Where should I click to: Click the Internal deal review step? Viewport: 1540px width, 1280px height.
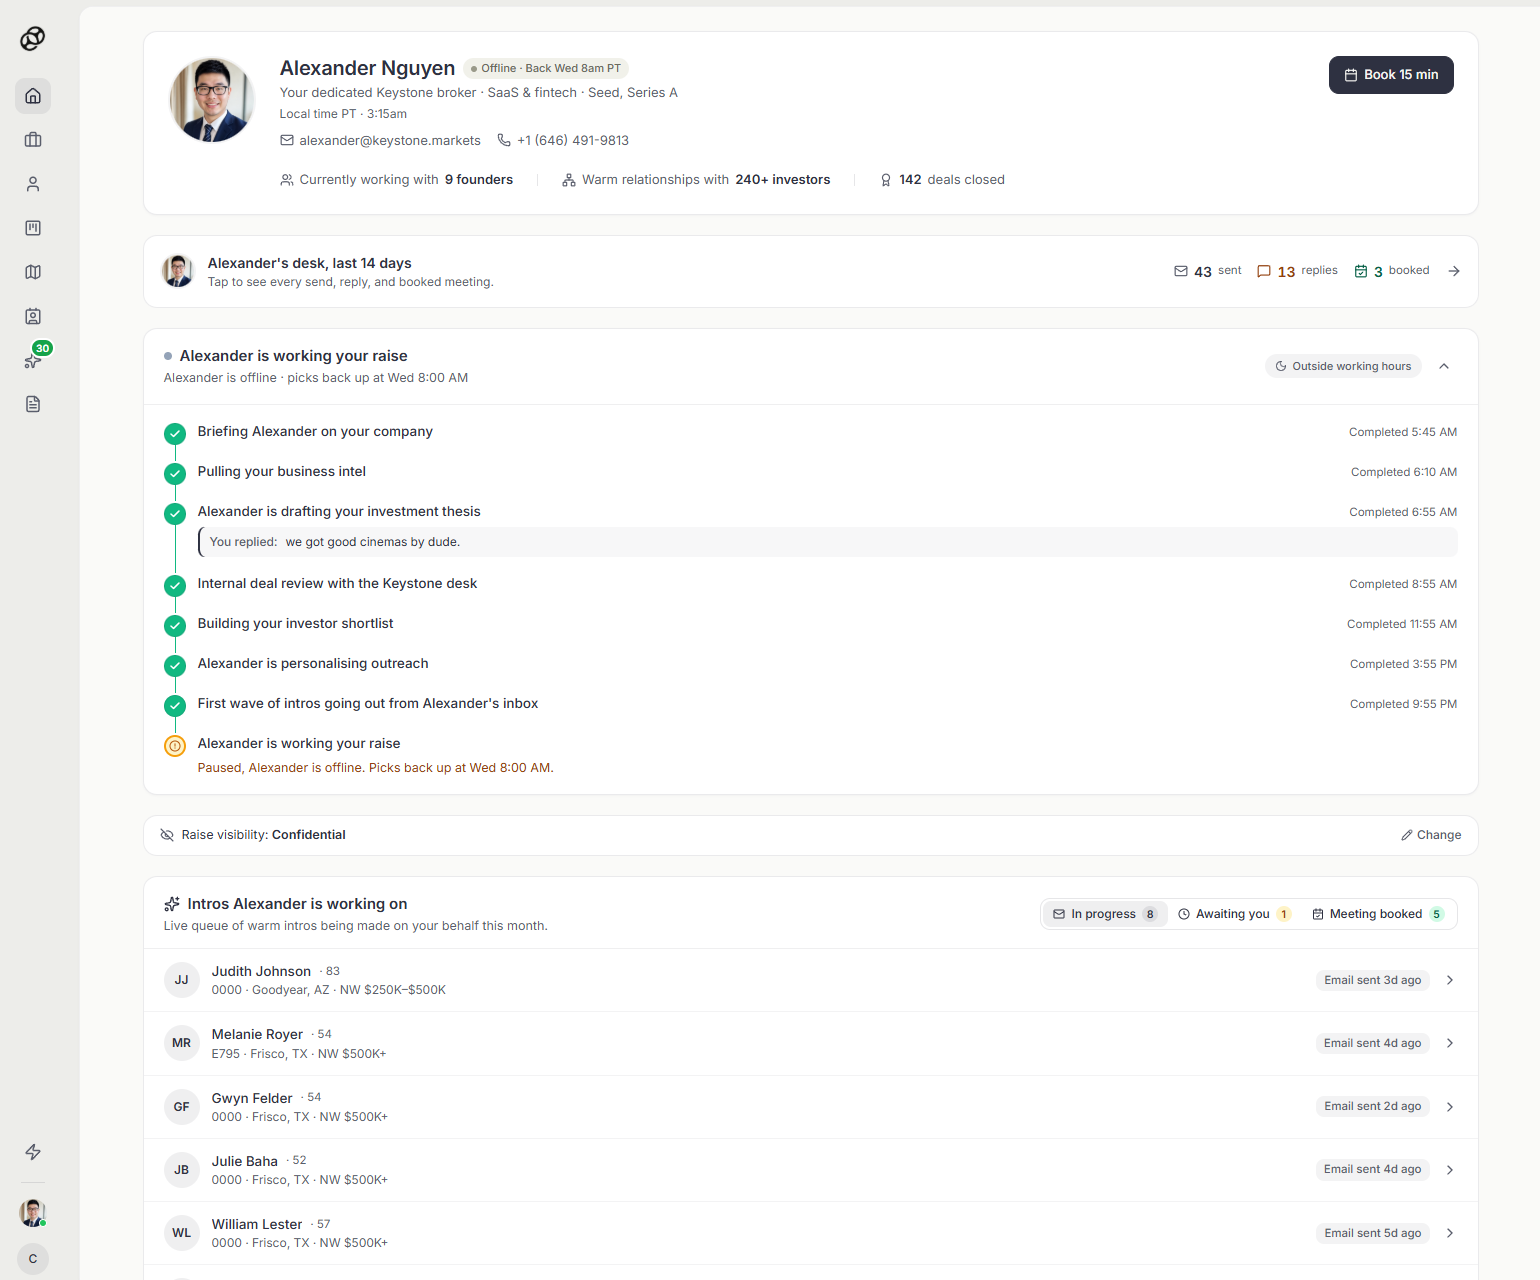point(337,584)
